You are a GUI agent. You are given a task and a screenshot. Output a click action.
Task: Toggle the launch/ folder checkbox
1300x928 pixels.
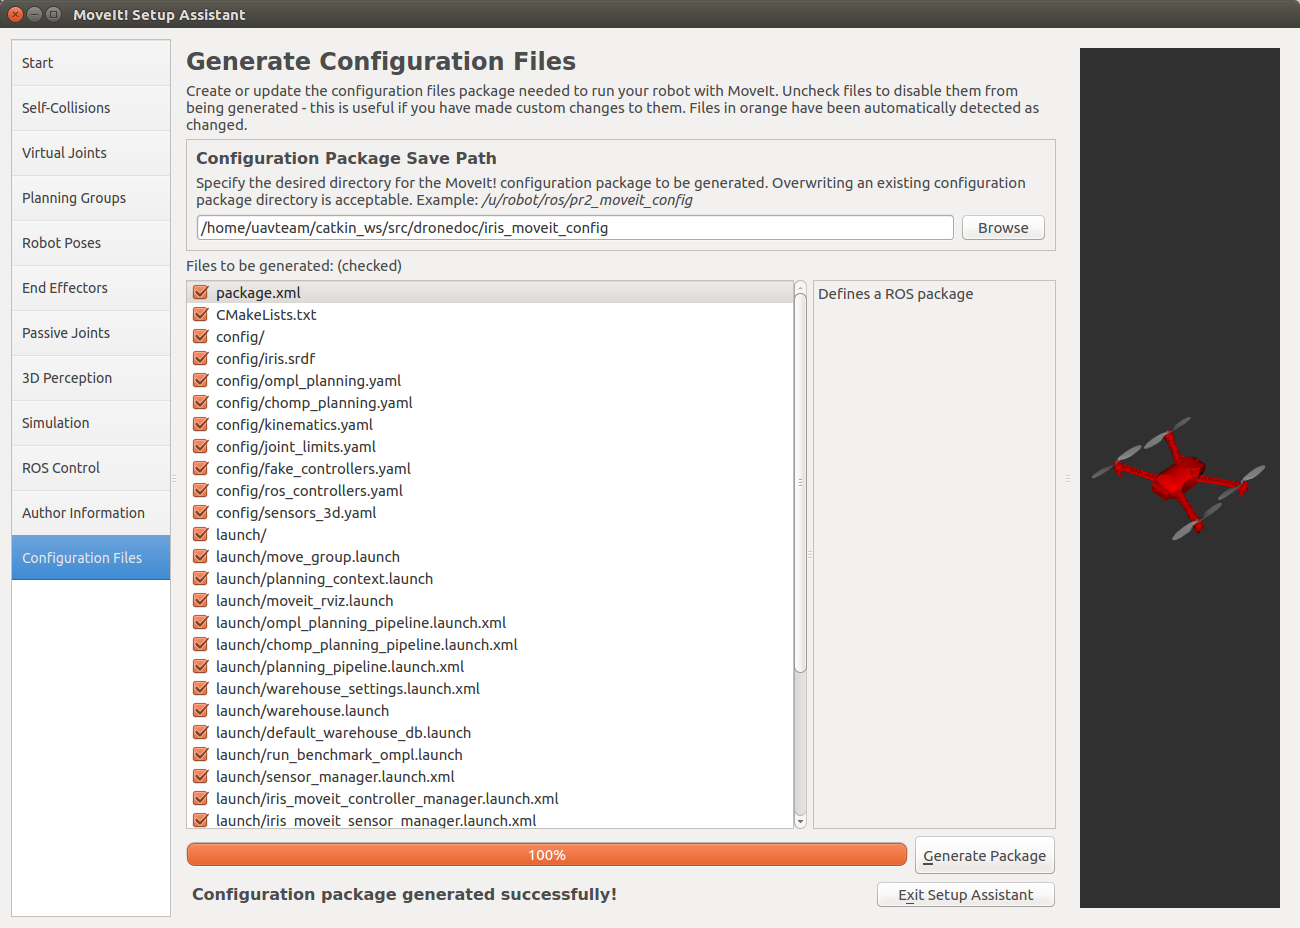pyautogui.click(x=200, y=535)
